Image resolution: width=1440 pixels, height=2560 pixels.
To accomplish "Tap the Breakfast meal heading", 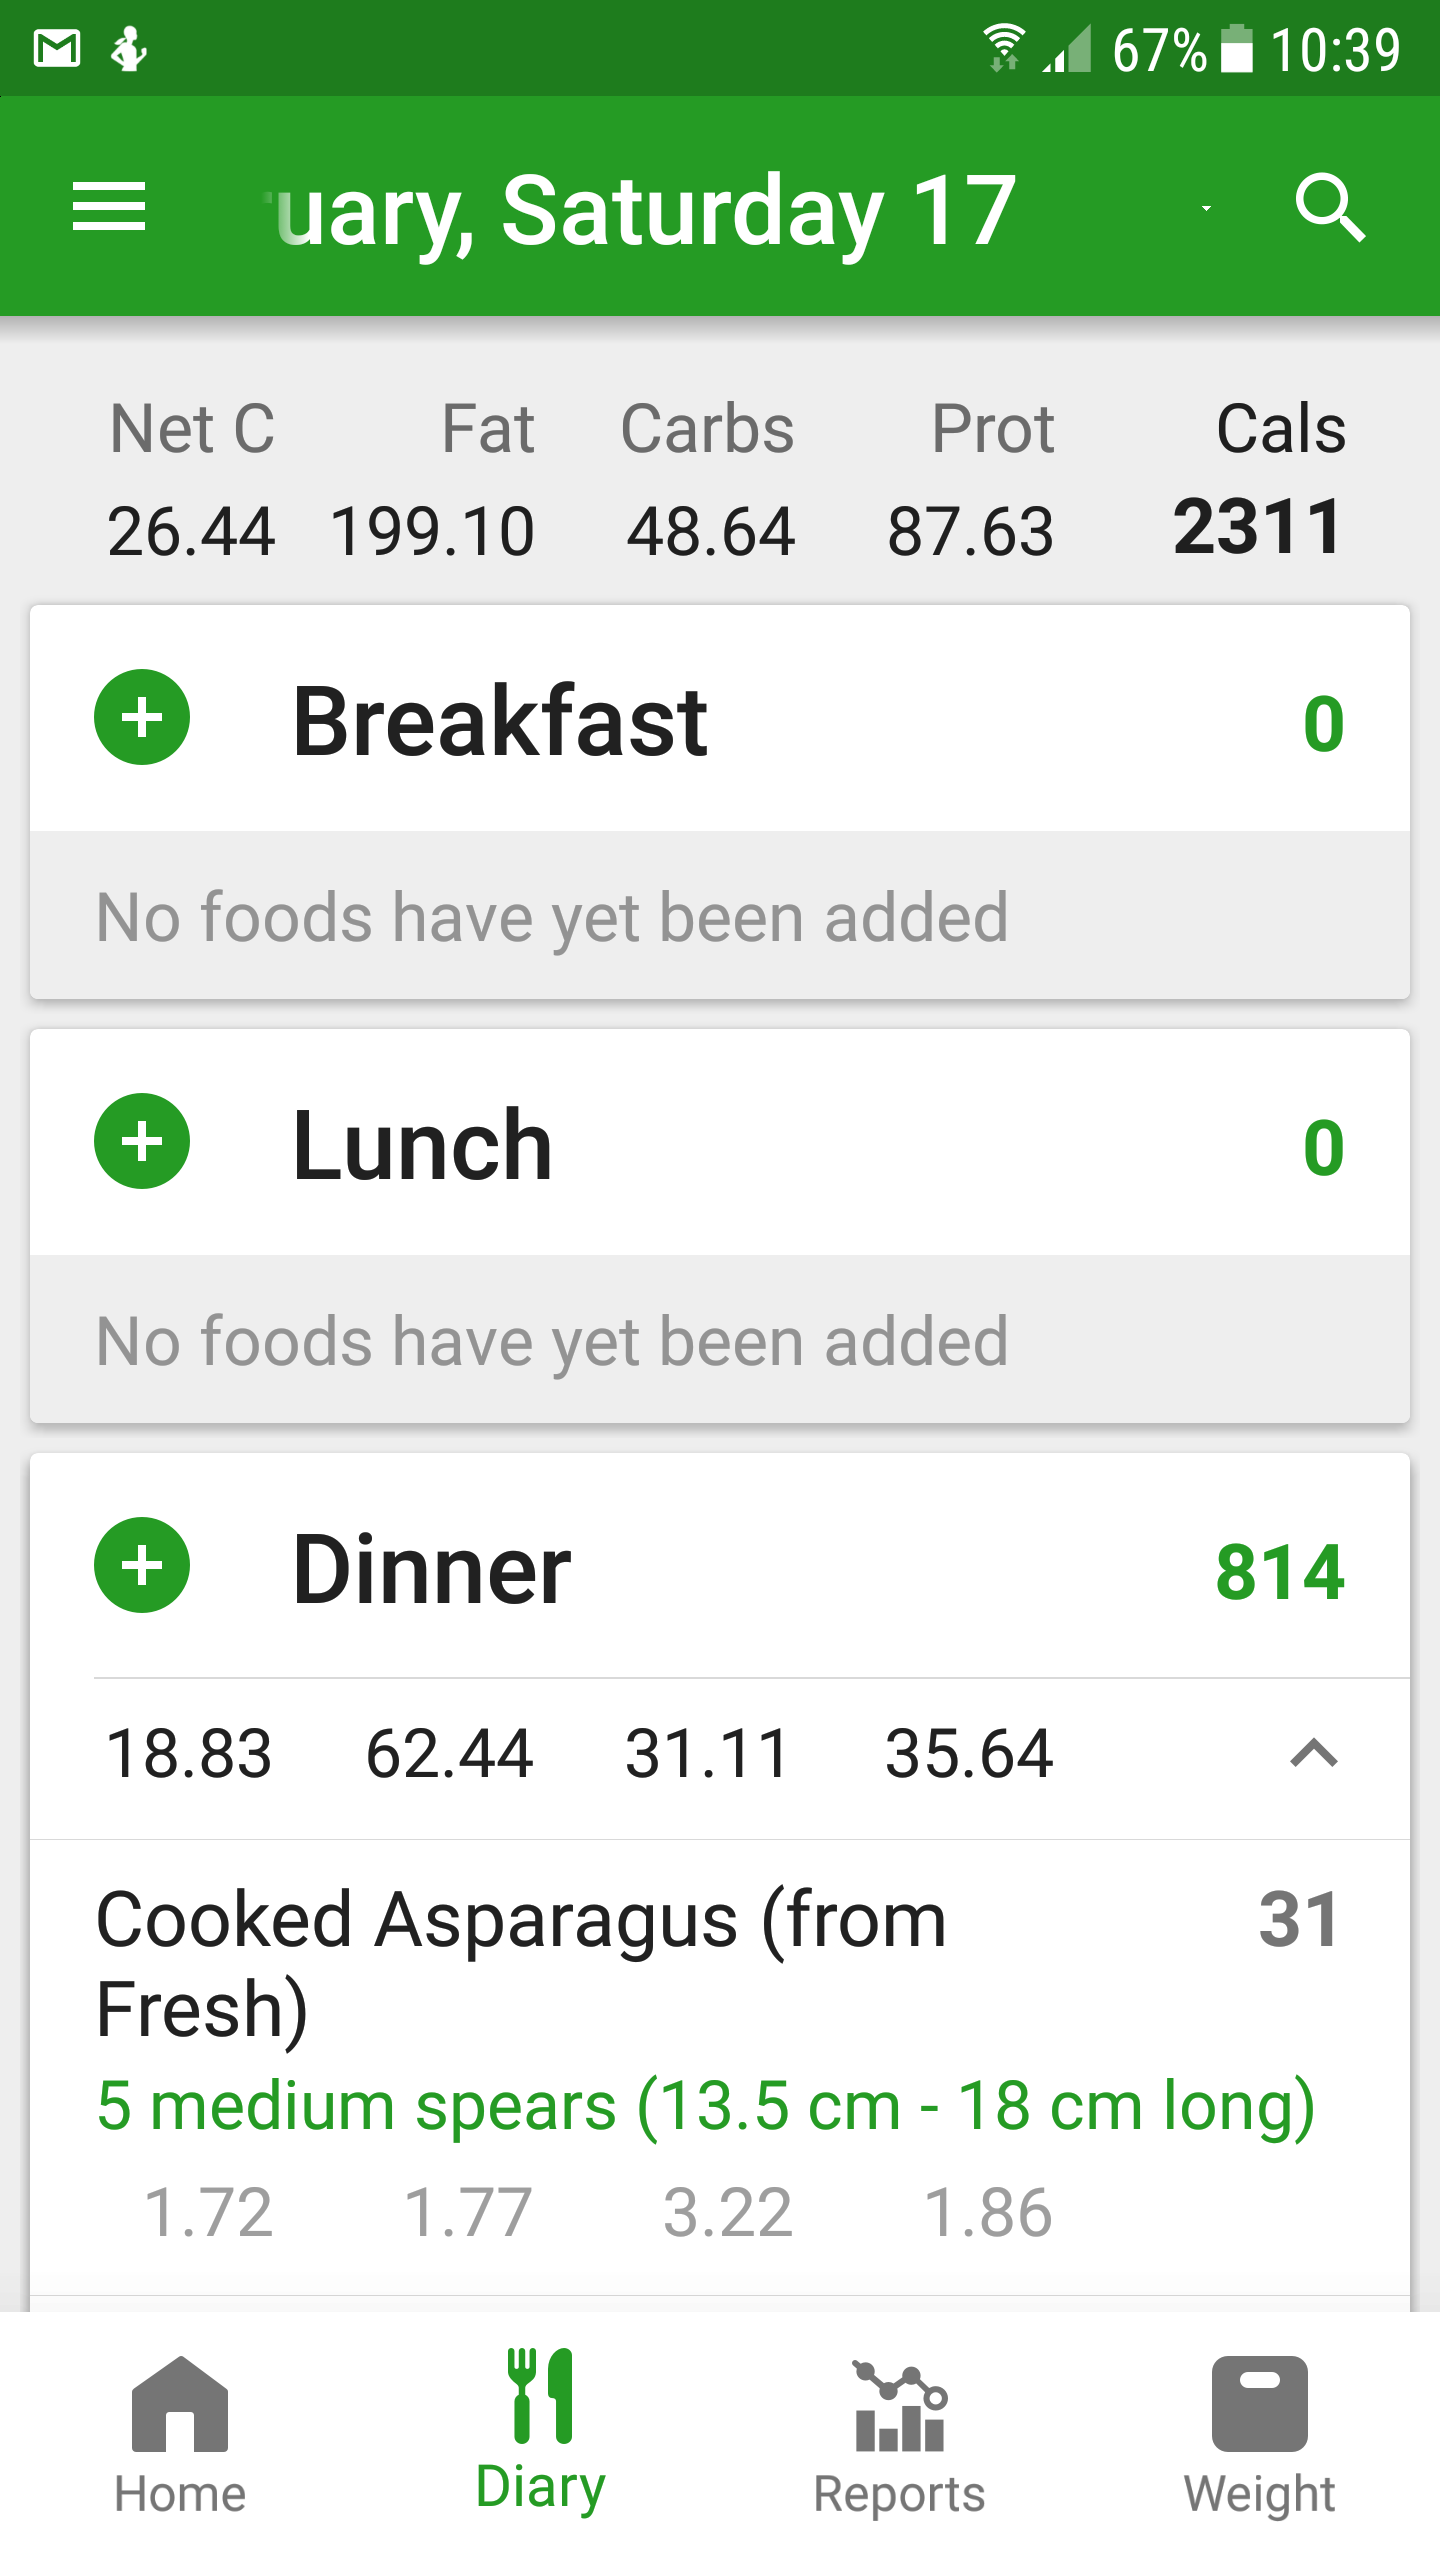I will 500,721.
